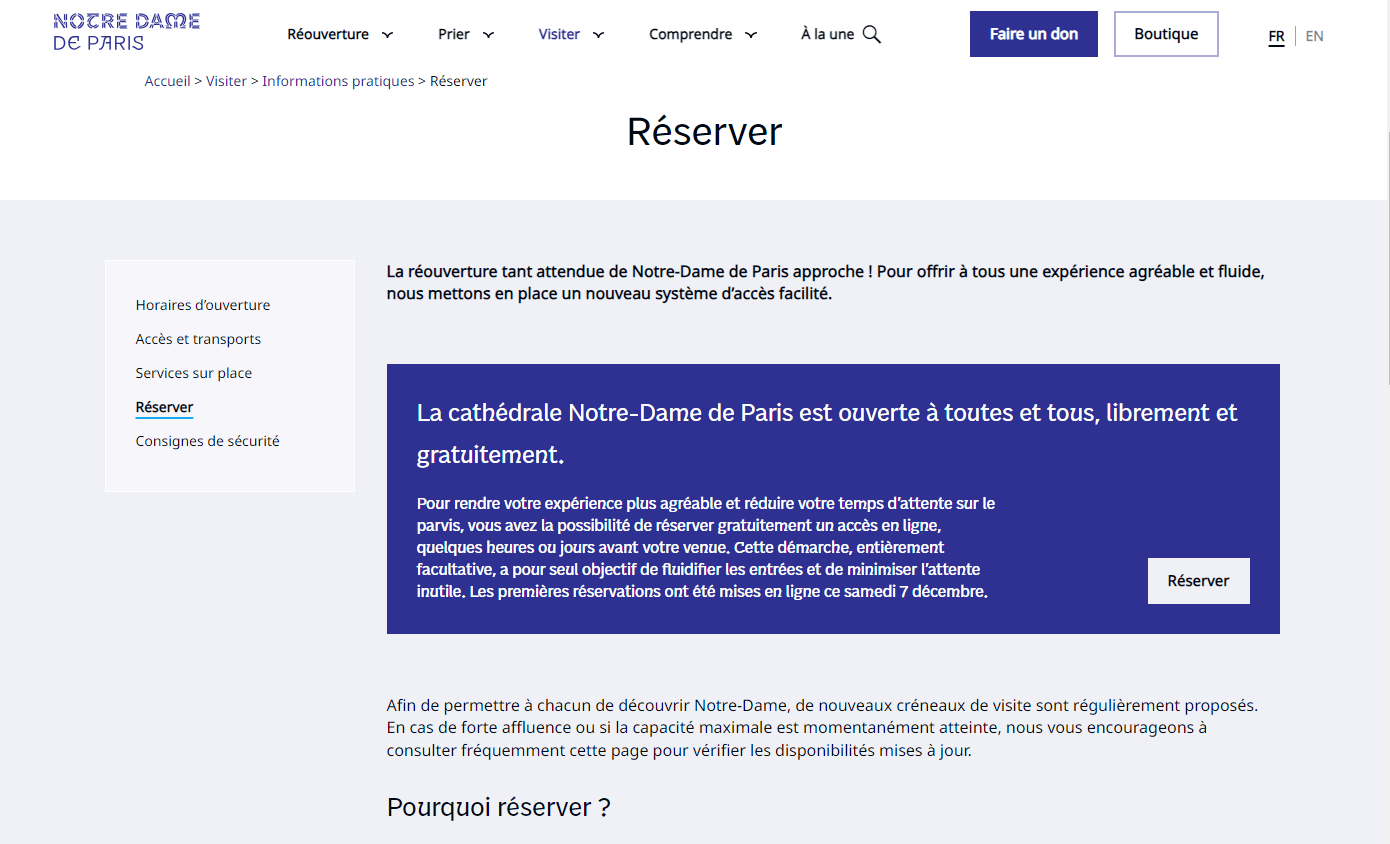This screenshot has height=844, width=1390.
Task: Select FR language option
Action: [1276, 36]
